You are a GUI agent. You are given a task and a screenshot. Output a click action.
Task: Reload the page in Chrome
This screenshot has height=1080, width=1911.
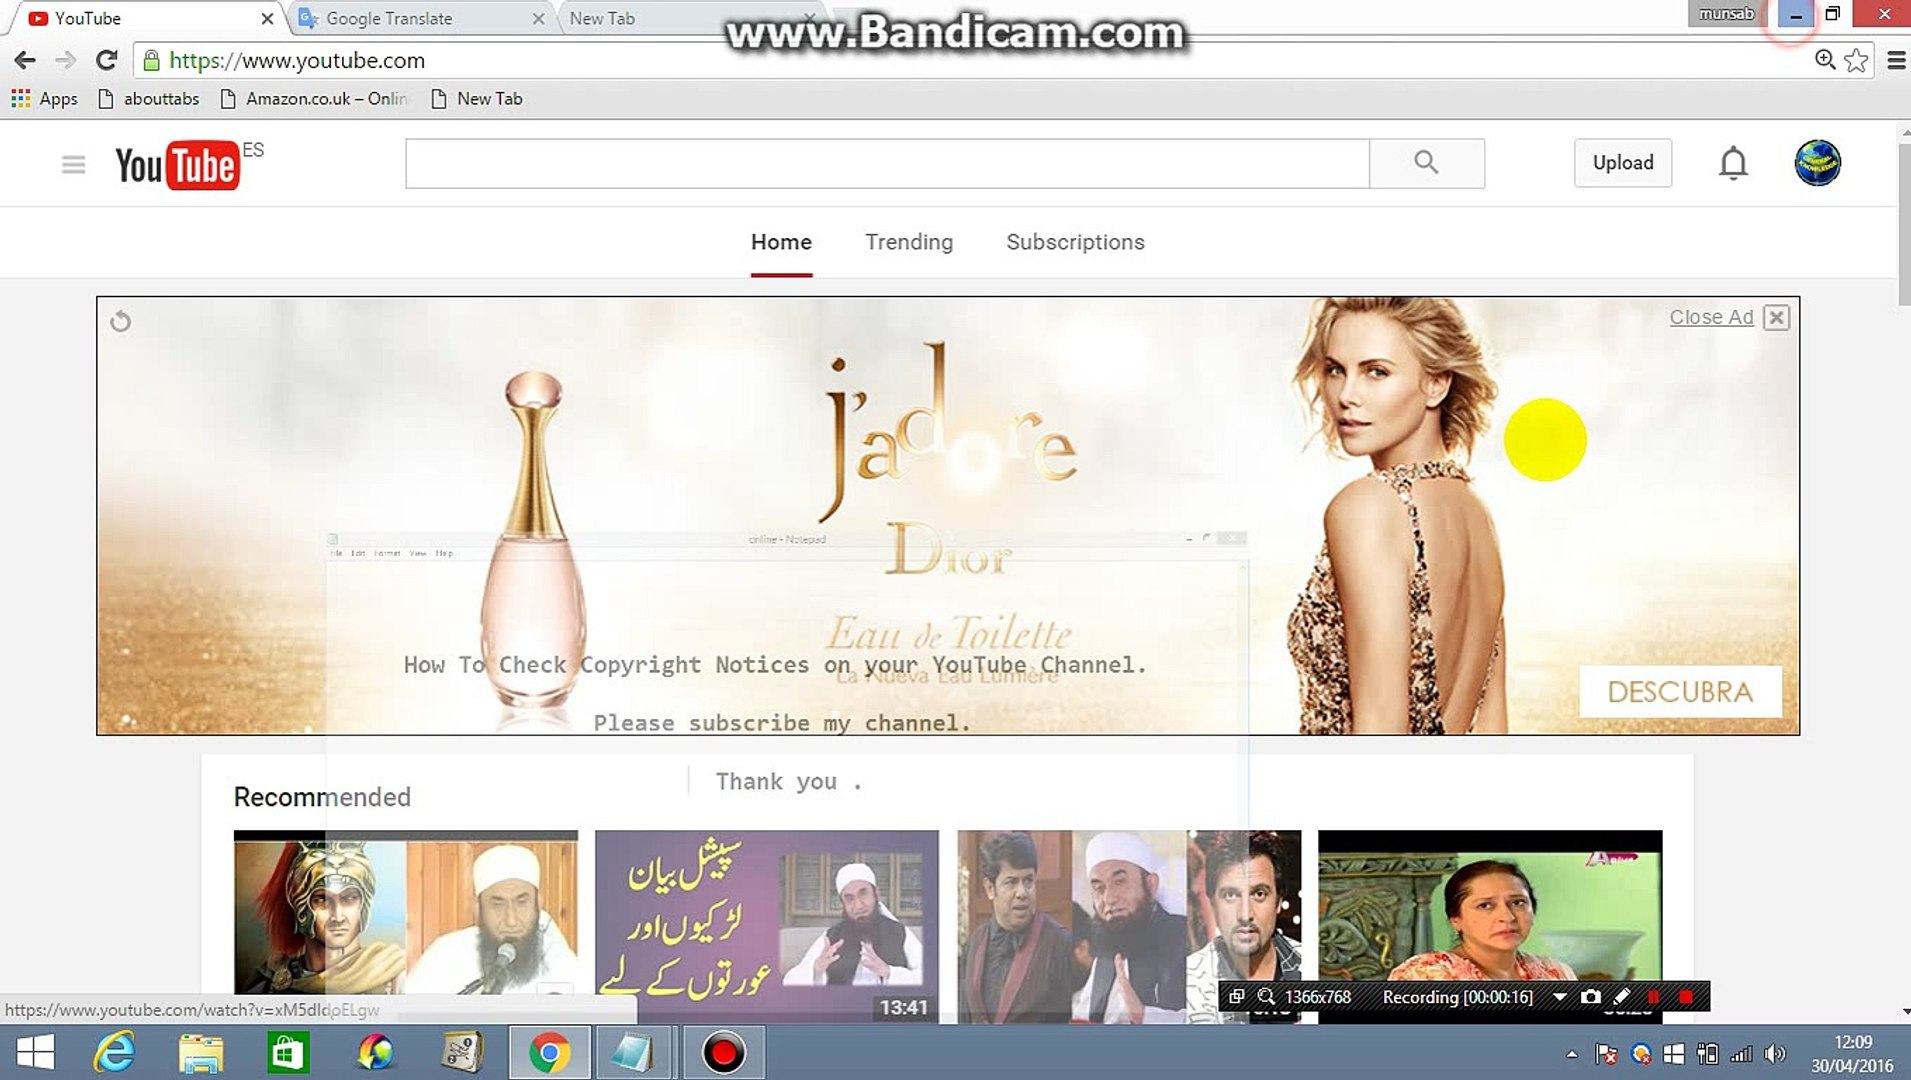coord(107,60)
